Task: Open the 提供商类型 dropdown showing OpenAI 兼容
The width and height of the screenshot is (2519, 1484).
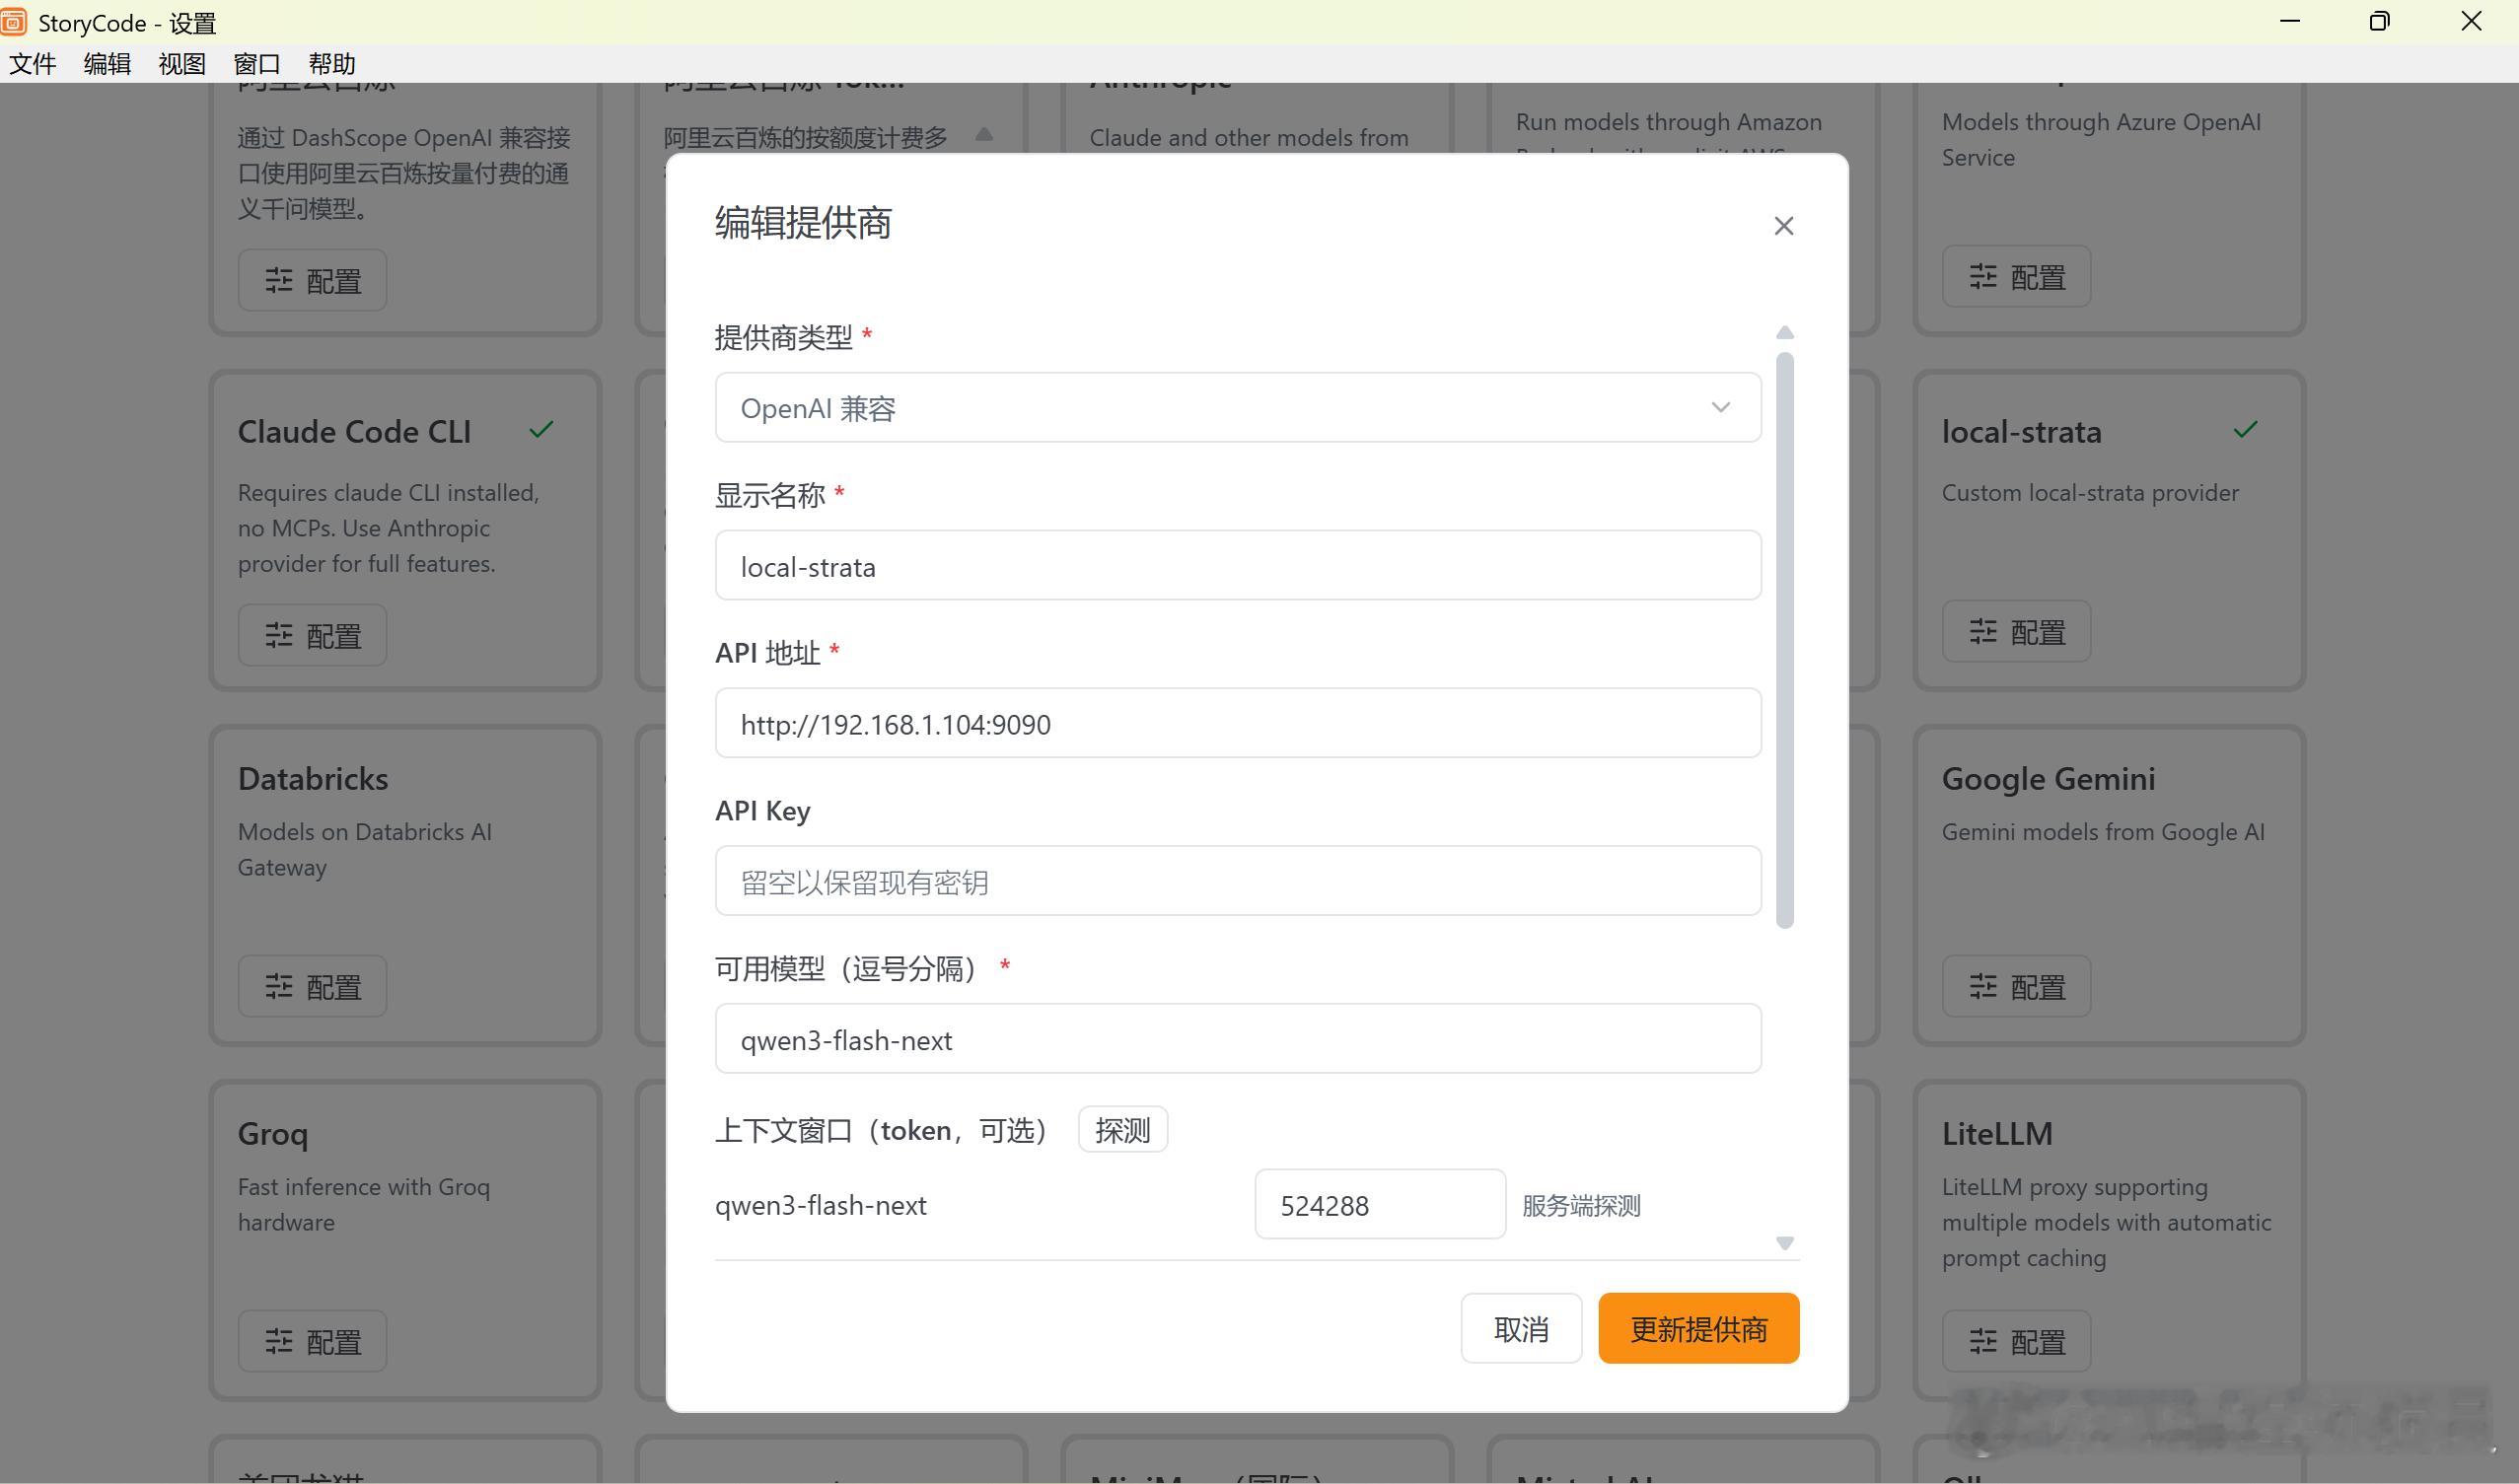Action: (1237, 407)
